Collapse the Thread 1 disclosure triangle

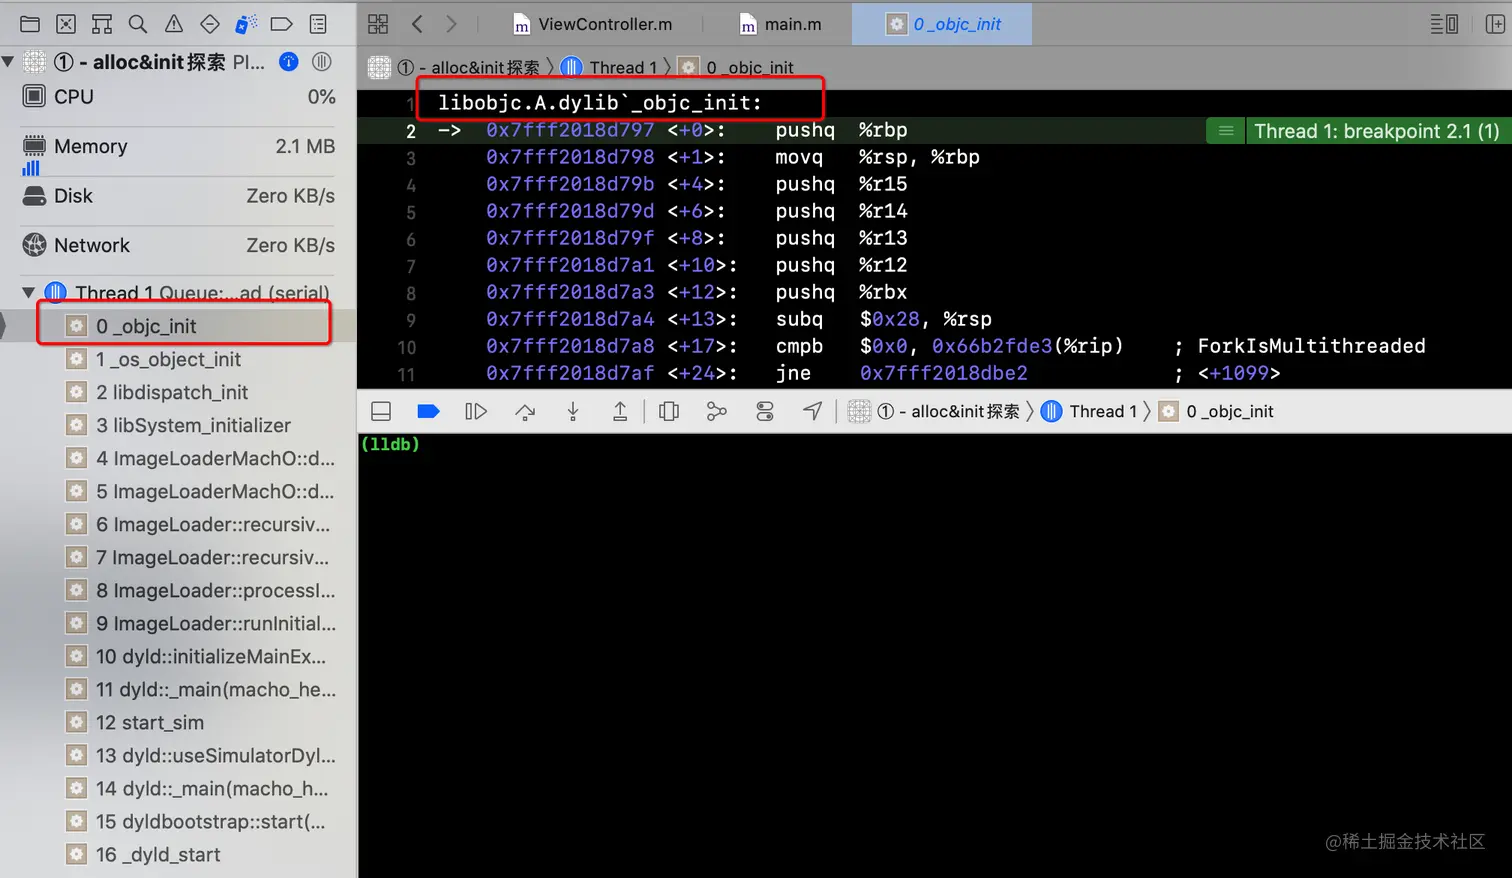click(x=28, y=293)
